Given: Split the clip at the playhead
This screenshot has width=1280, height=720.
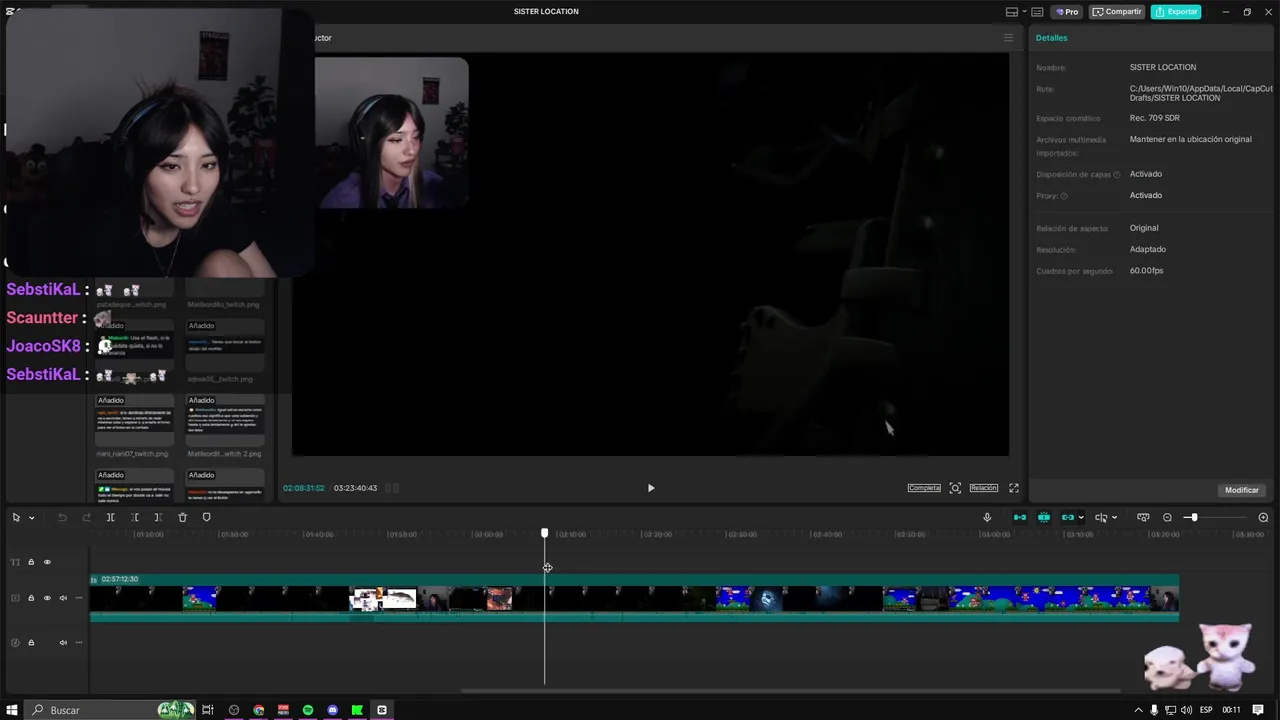Looking at the screenshot, I should pos(110,517).
